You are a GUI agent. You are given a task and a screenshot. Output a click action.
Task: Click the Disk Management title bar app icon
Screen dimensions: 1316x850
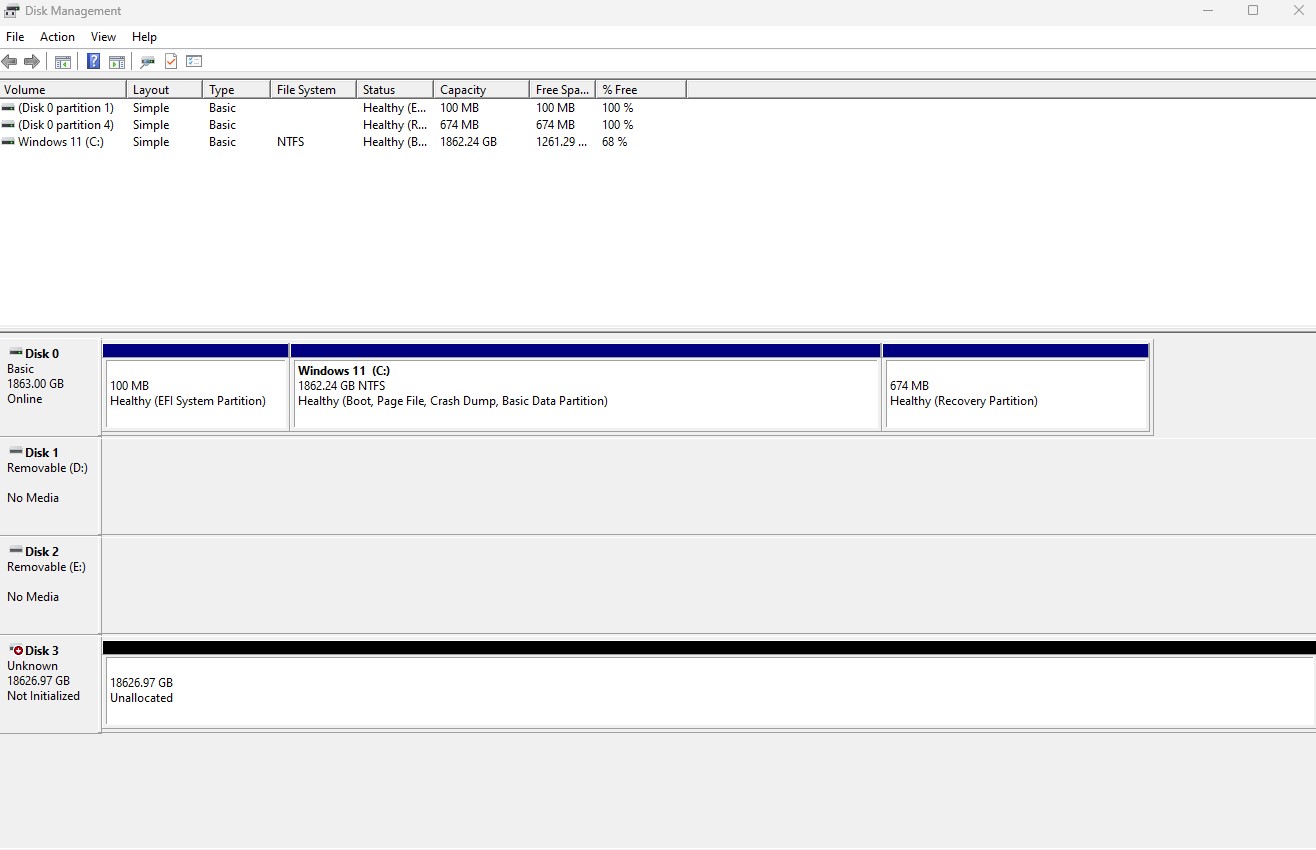pos(12,11)
